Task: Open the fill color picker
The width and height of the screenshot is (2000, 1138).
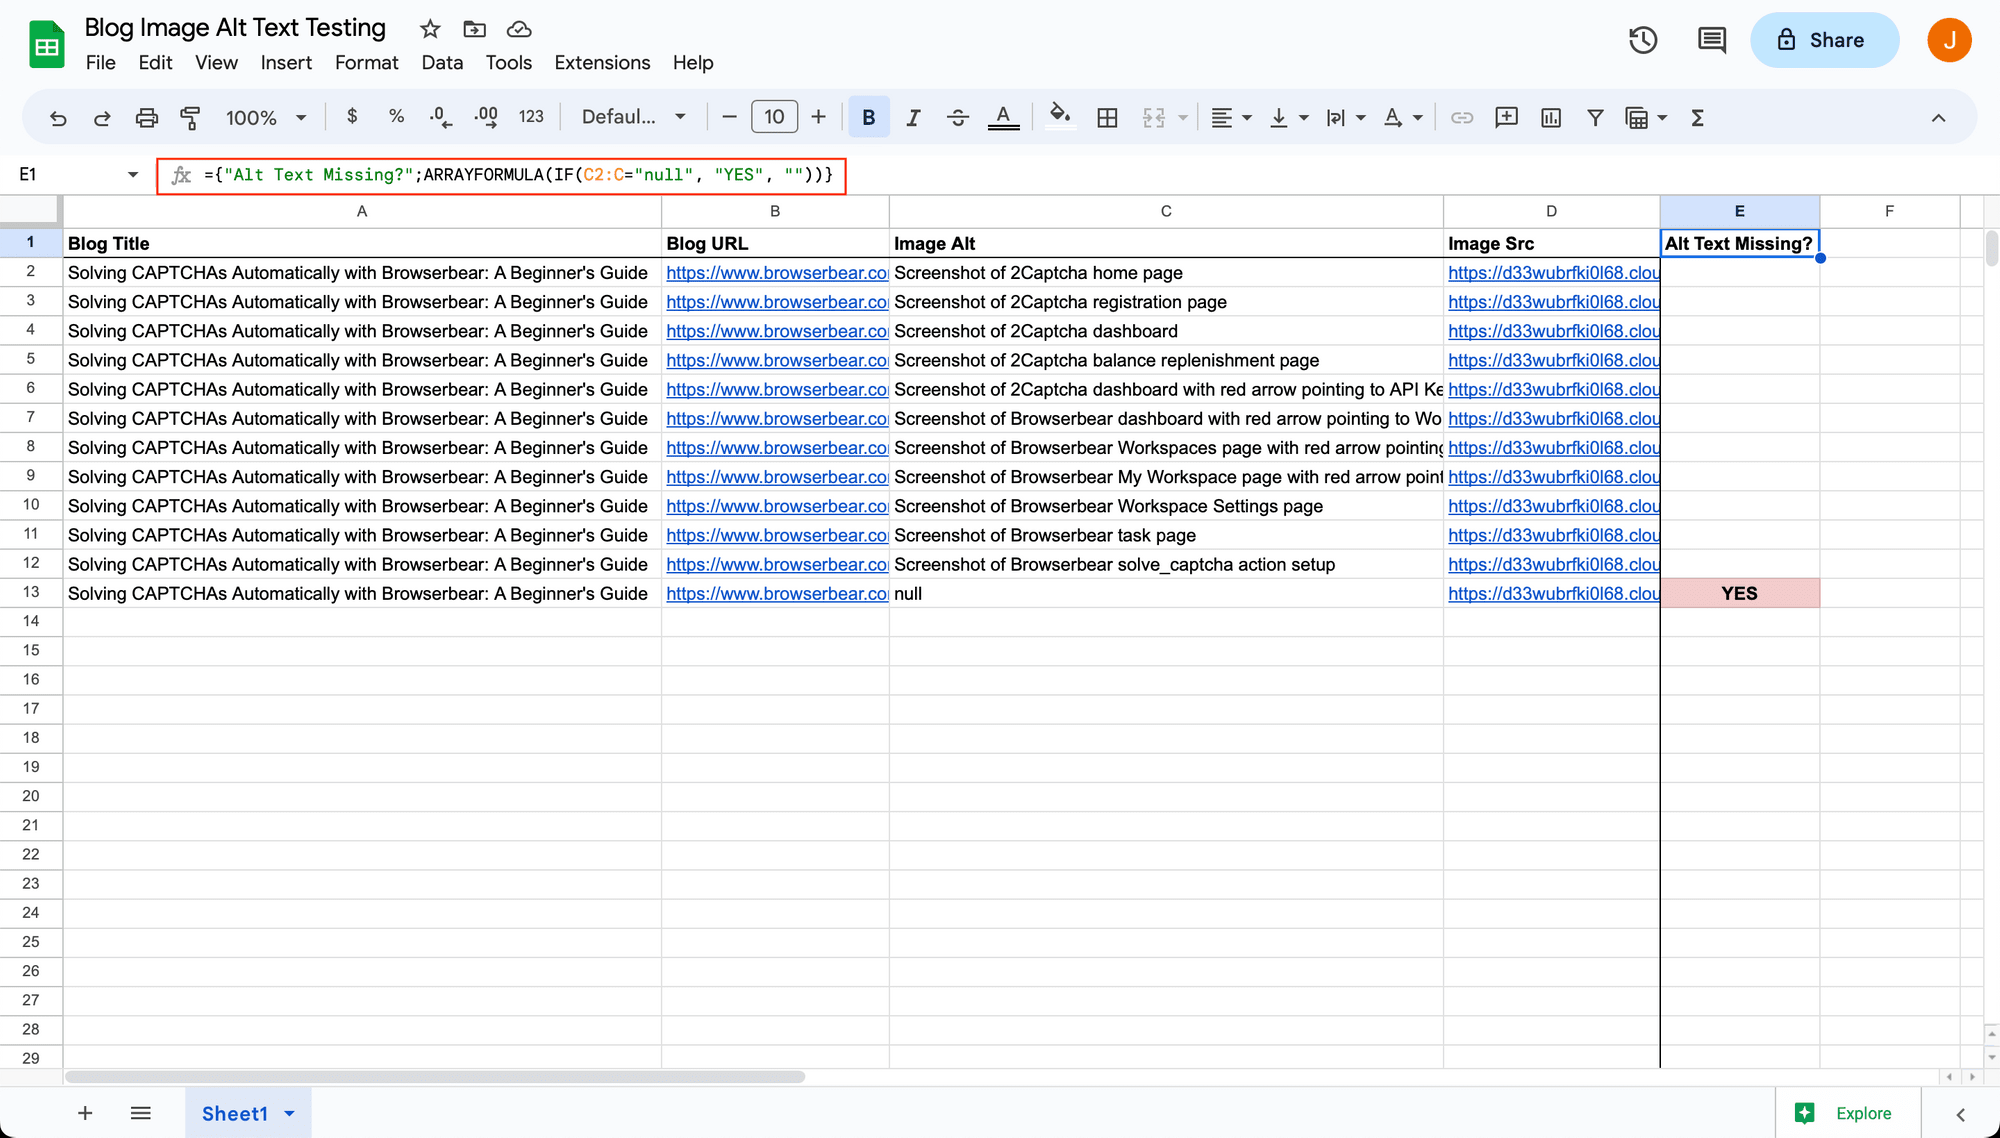Action: click(1060, 117)
